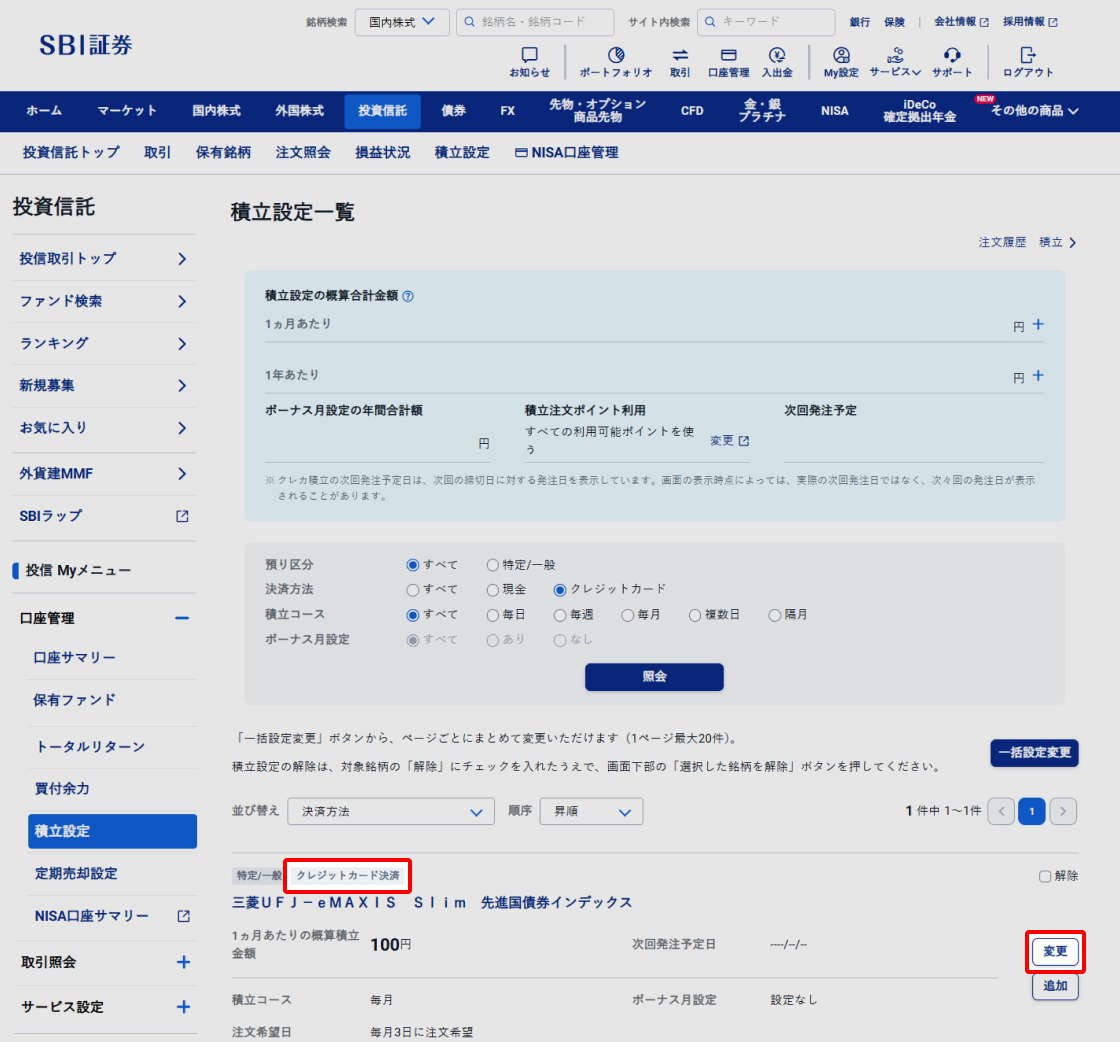The image size is (1120, 1042).
Task: Open the SBIラップ external link icon
Action: 182,516
